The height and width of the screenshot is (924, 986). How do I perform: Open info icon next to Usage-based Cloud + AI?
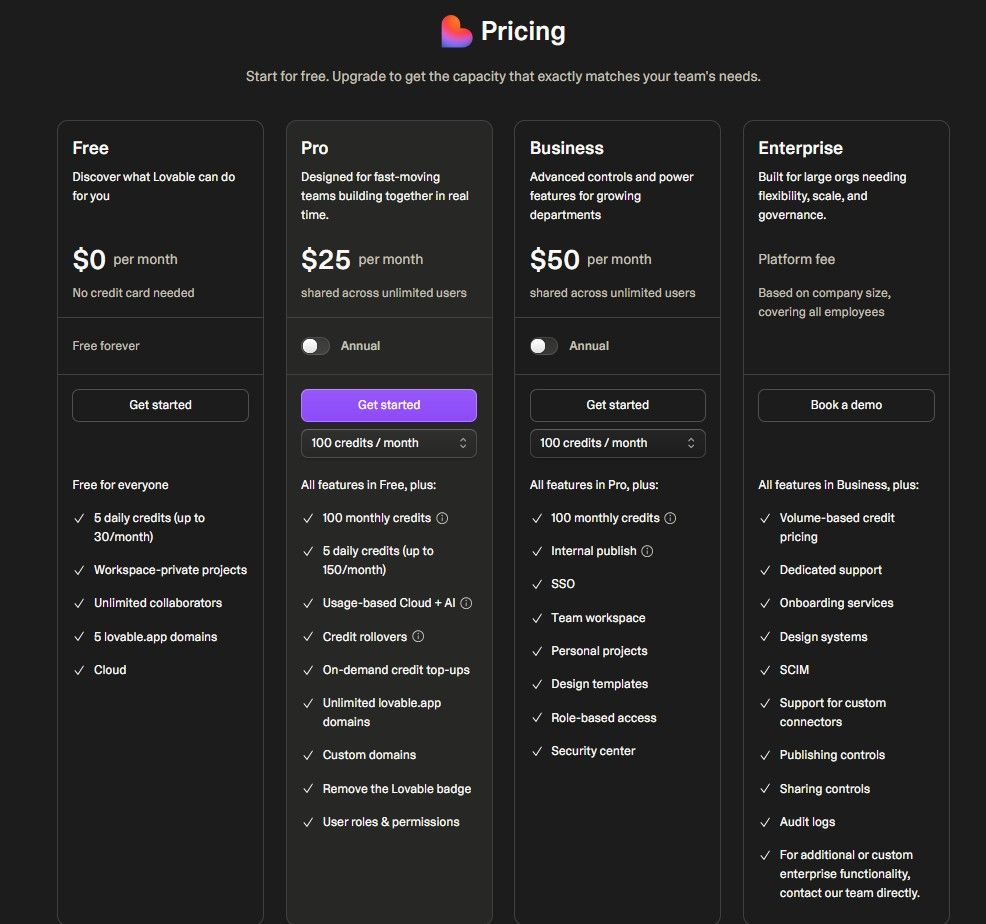(466, 603)
